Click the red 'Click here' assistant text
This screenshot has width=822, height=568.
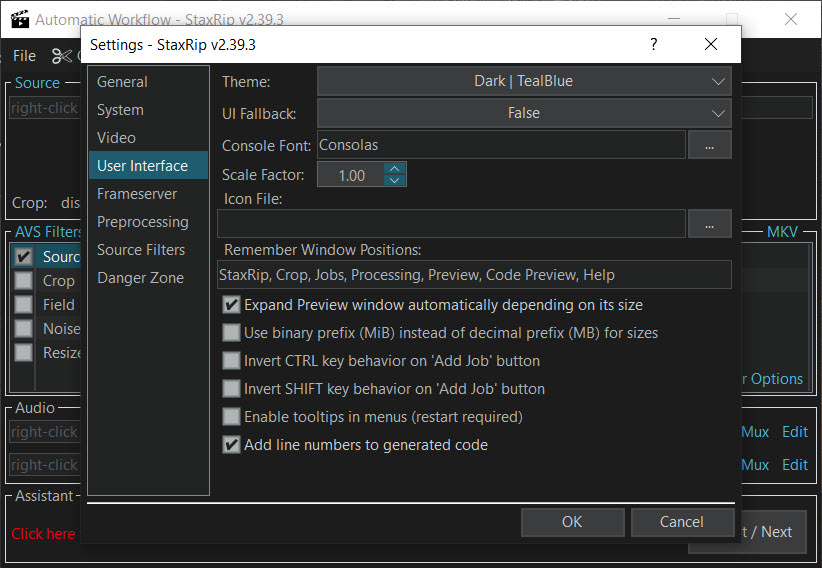coord(44,534)
